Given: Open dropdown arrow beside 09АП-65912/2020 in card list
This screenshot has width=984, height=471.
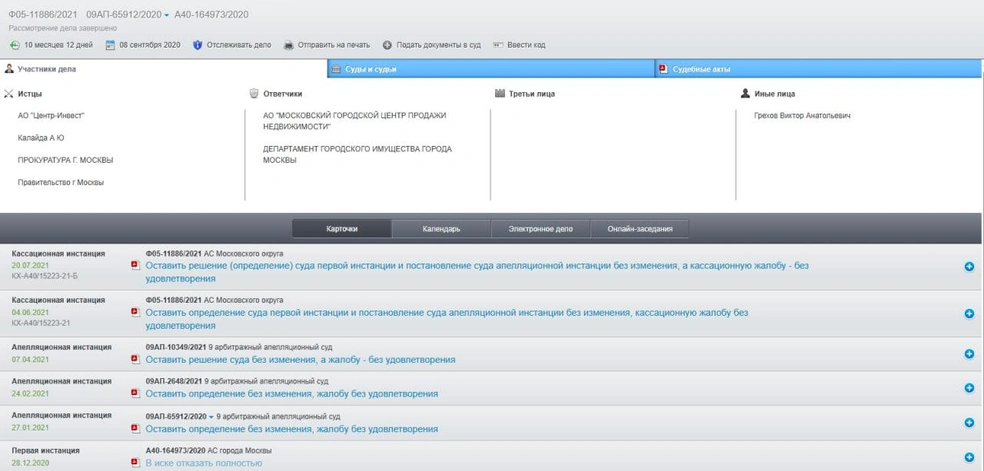Looking at the screenshot, I should pos(211,416).
